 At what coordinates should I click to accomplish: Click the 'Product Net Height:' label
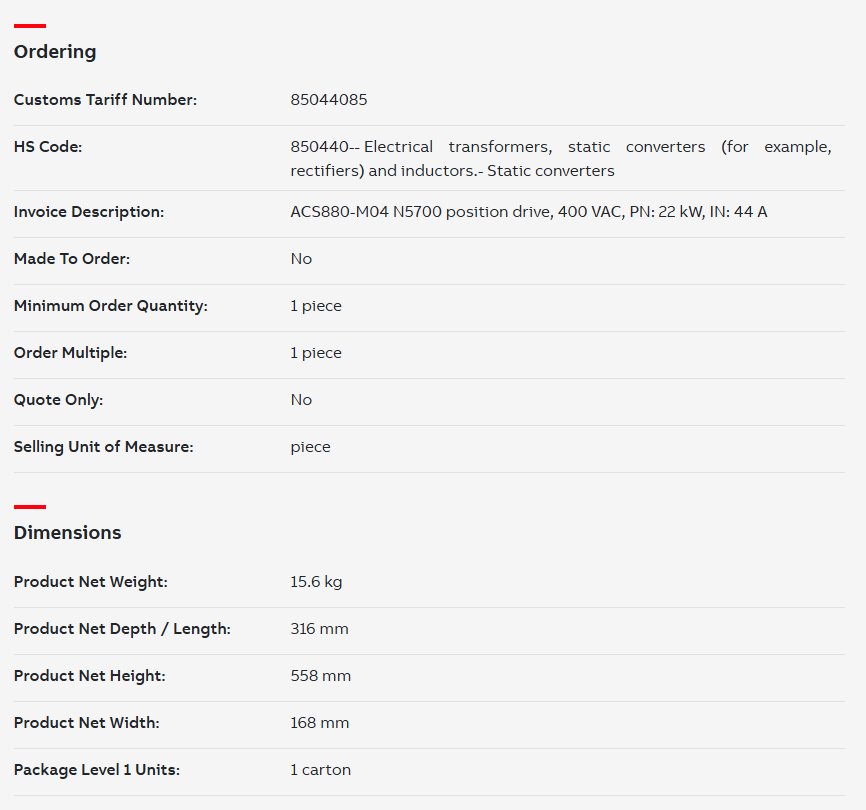coord(89,675)
